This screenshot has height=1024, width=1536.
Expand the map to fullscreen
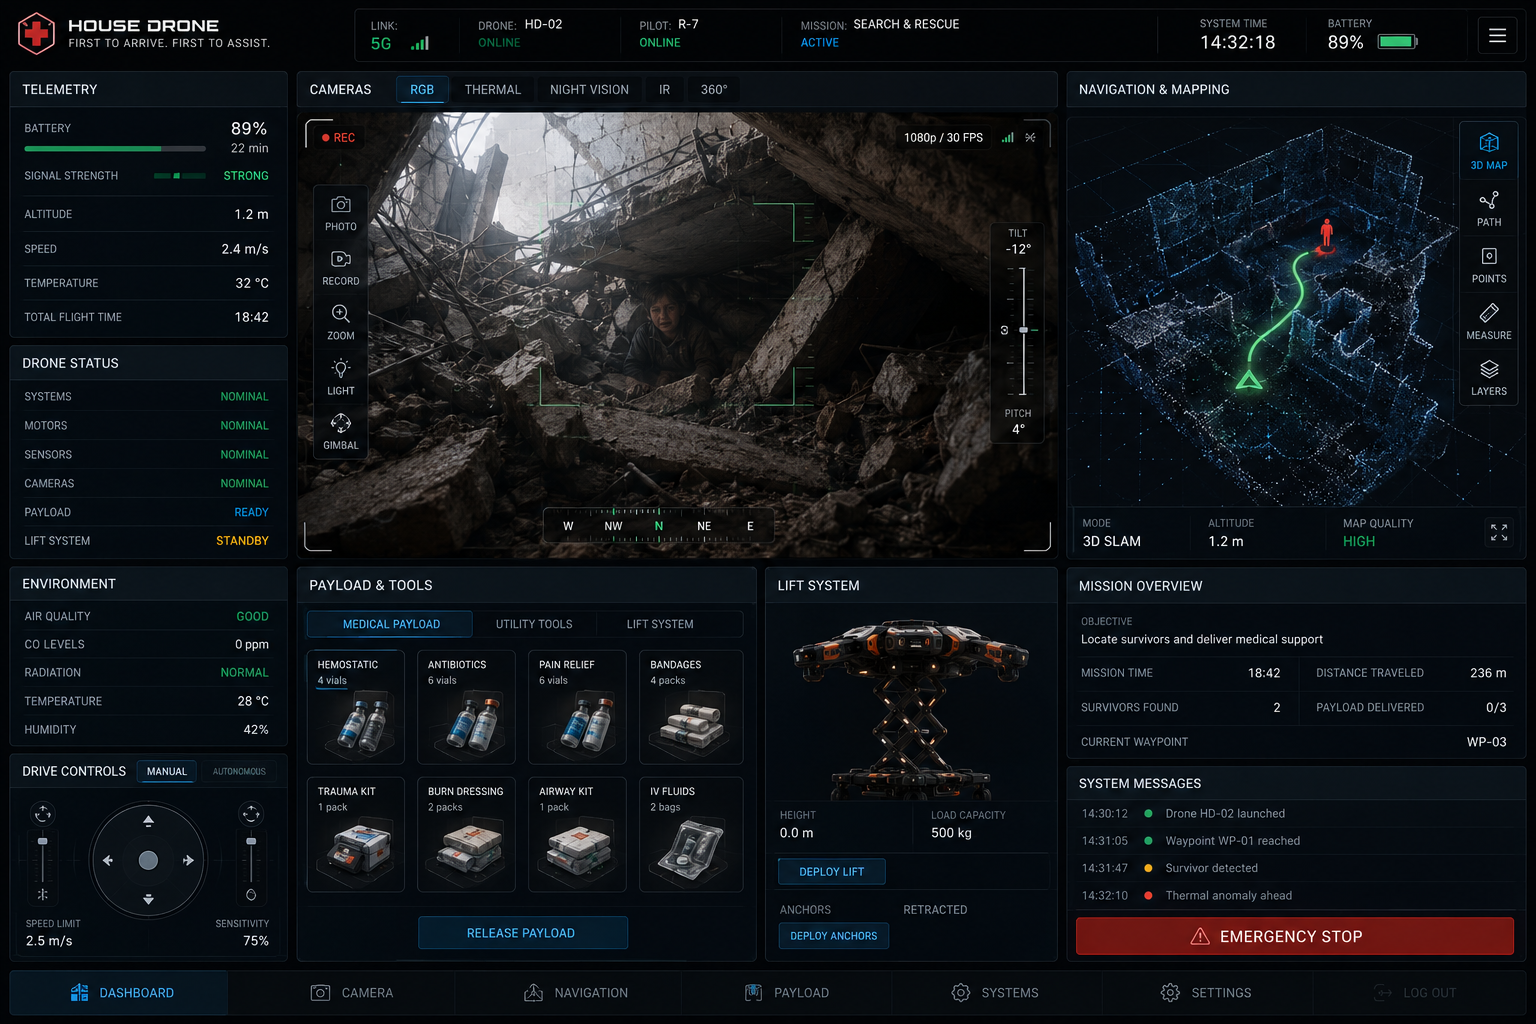point(1499,533)
